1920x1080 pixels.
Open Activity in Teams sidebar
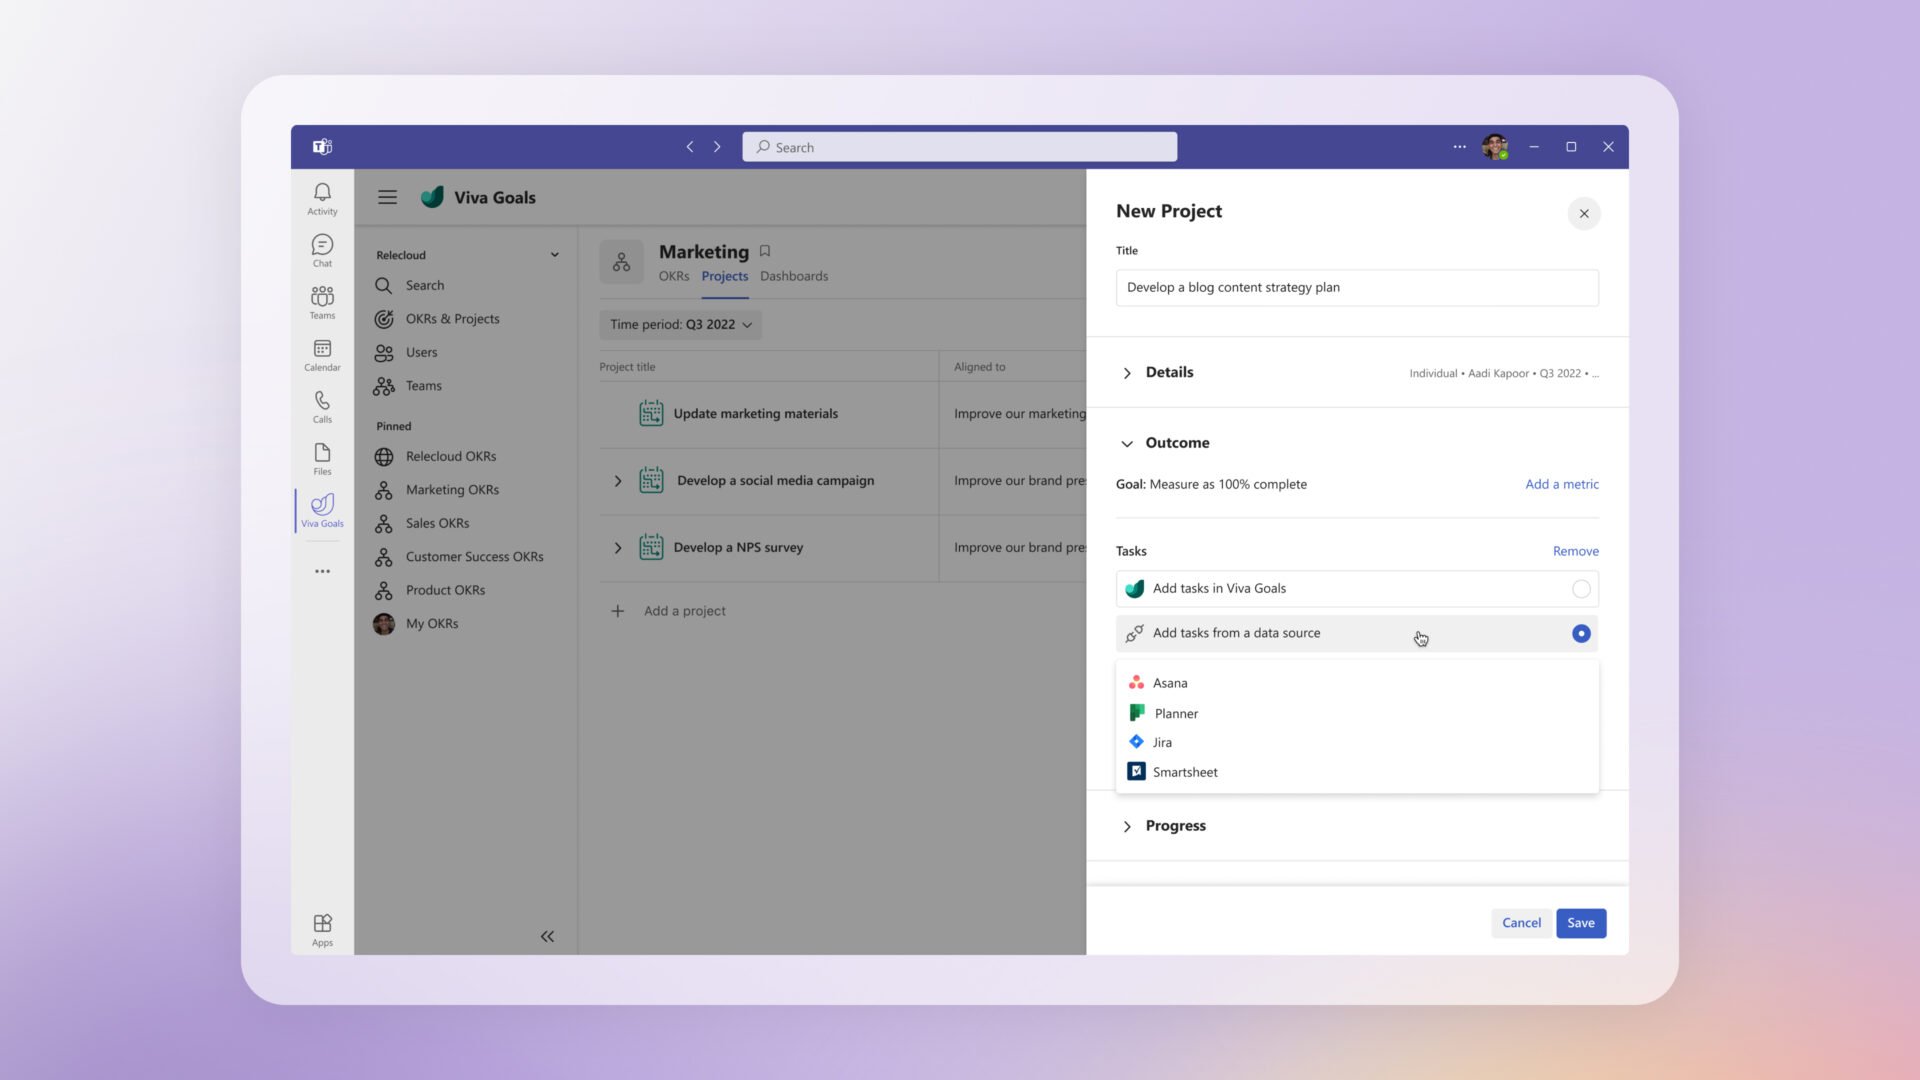pyautogui.click(x=322, y=198)
